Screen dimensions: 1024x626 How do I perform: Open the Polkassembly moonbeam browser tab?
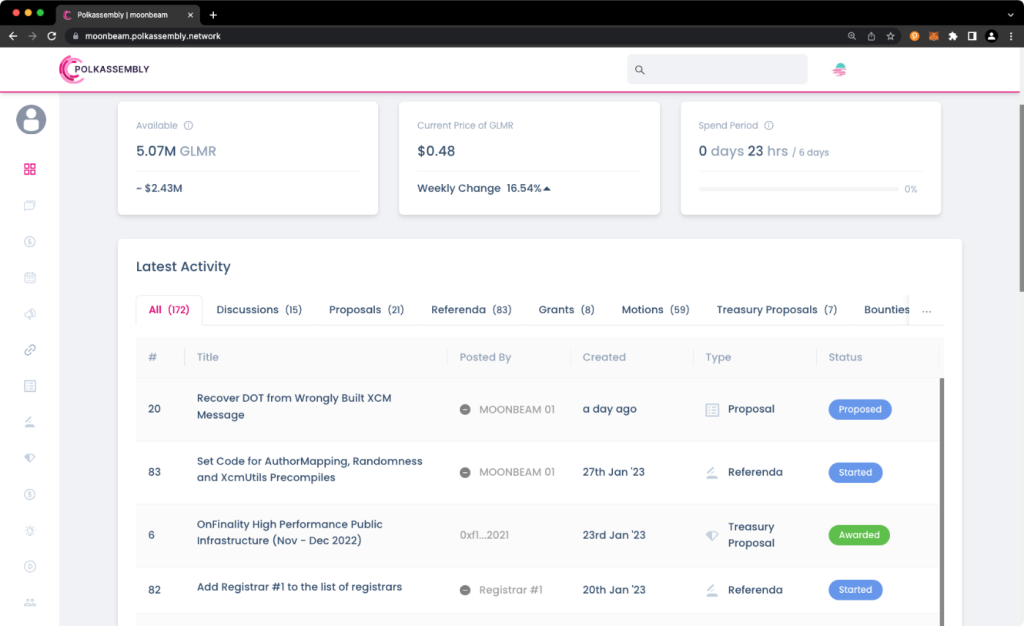tap(125, 14)
